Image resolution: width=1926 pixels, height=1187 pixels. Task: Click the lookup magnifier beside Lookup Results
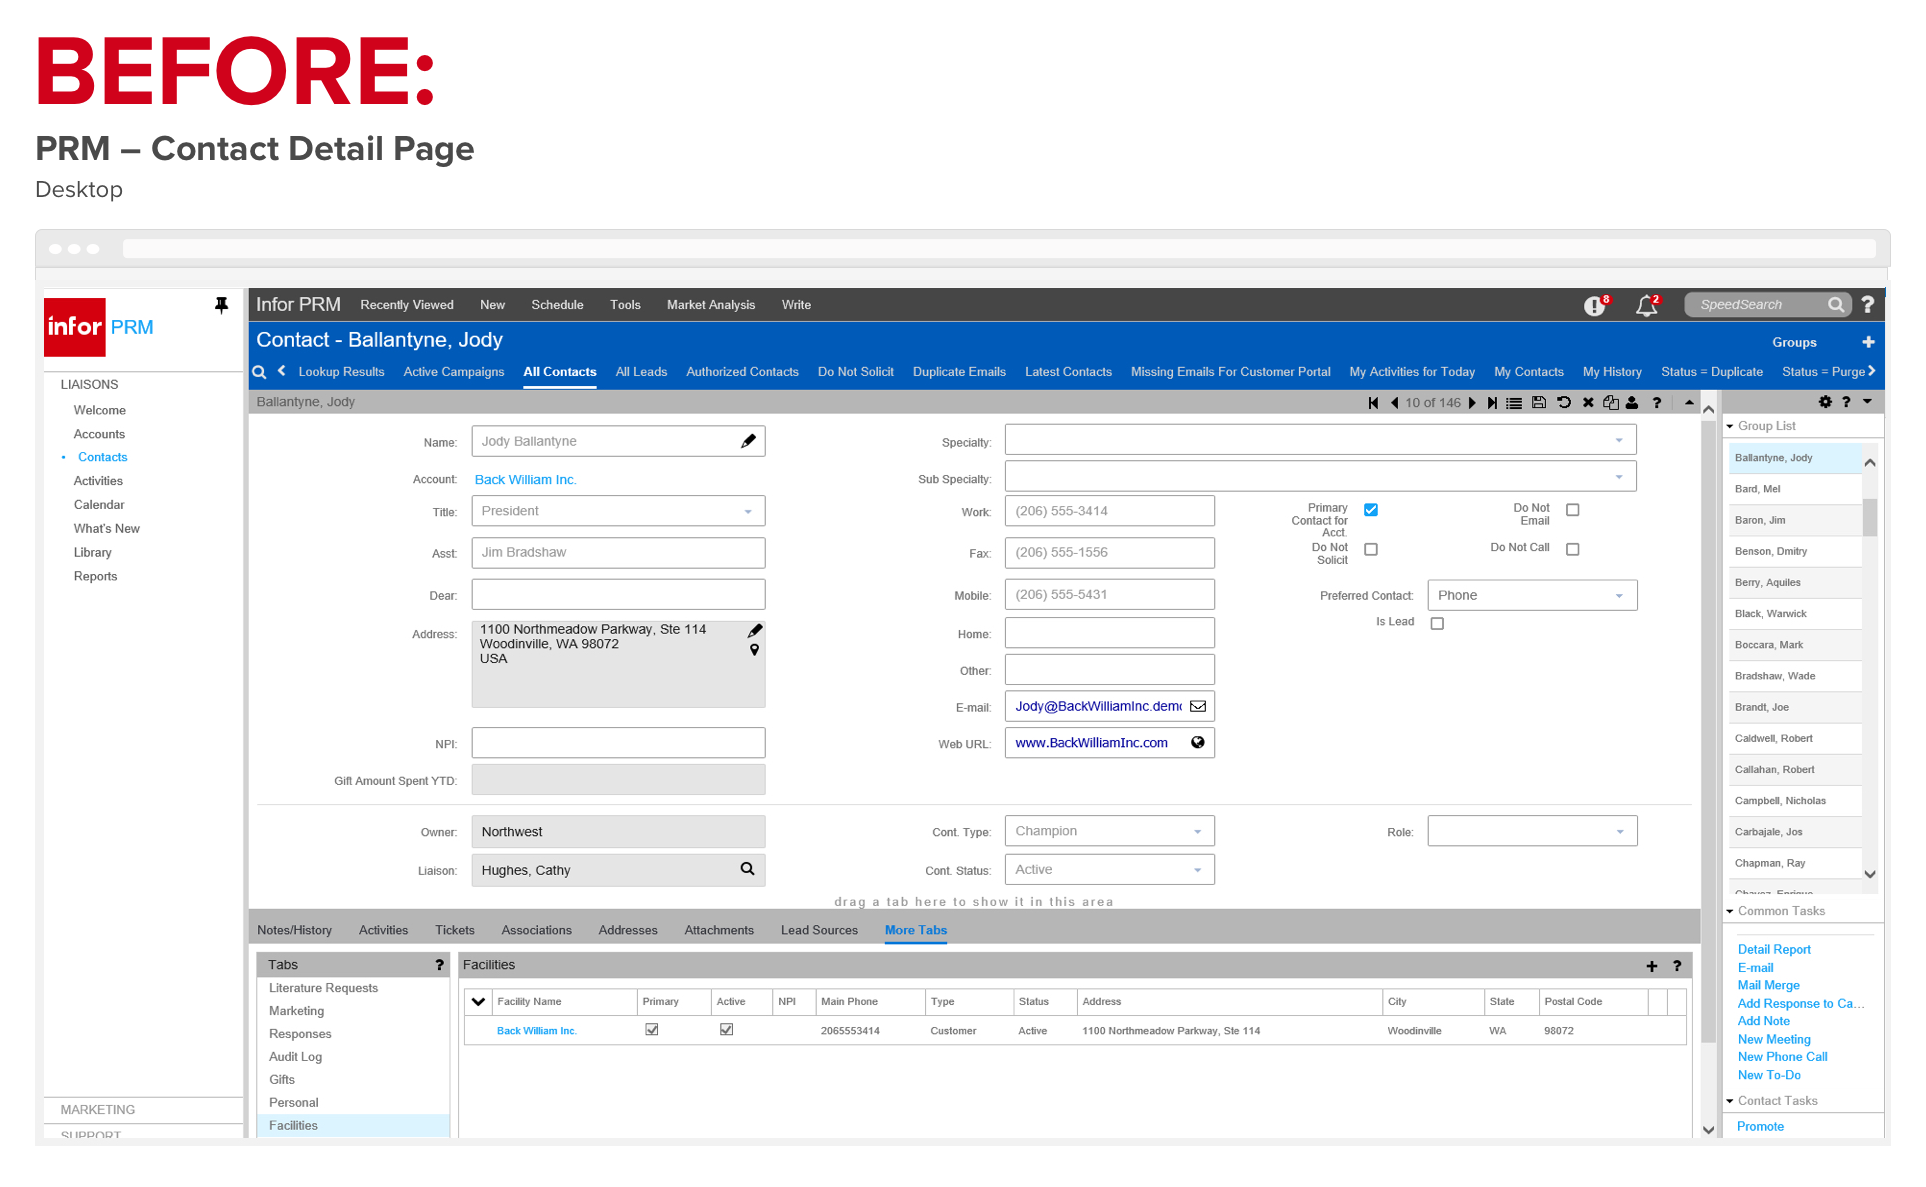point(259,372)
